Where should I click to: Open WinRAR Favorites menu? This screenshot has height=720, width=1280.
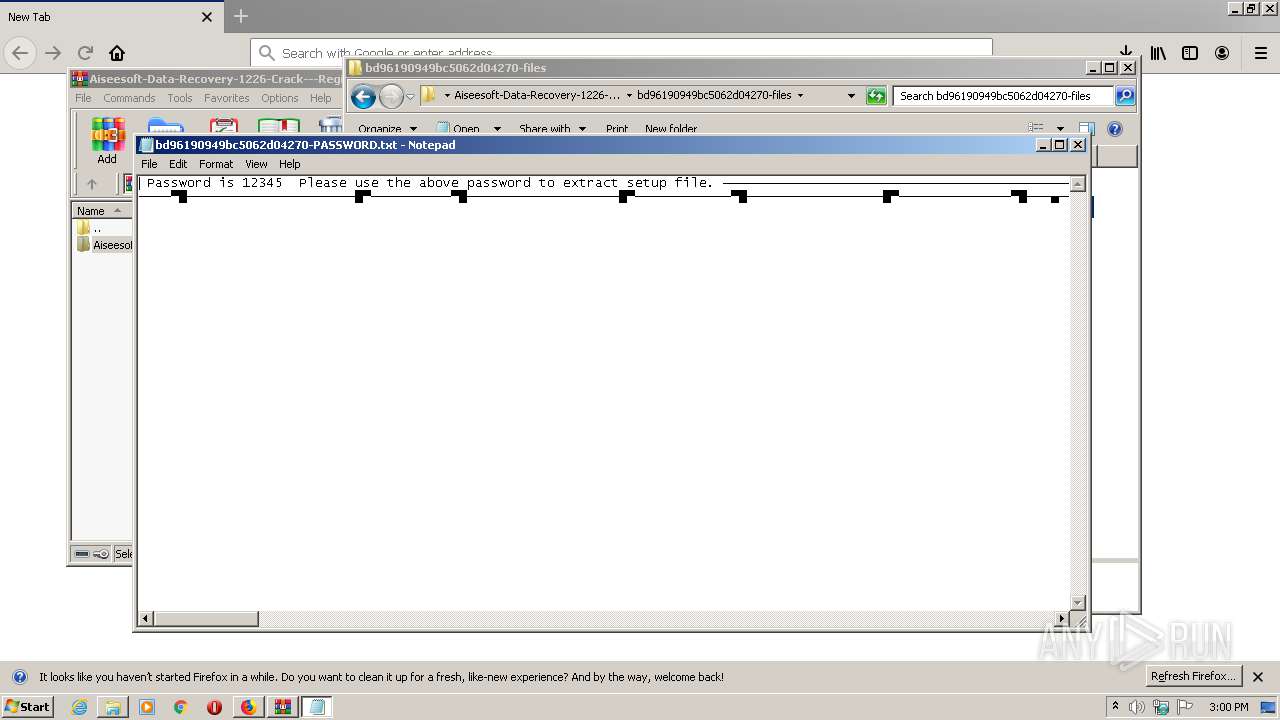pyautogui.click(x=227, y=98)
